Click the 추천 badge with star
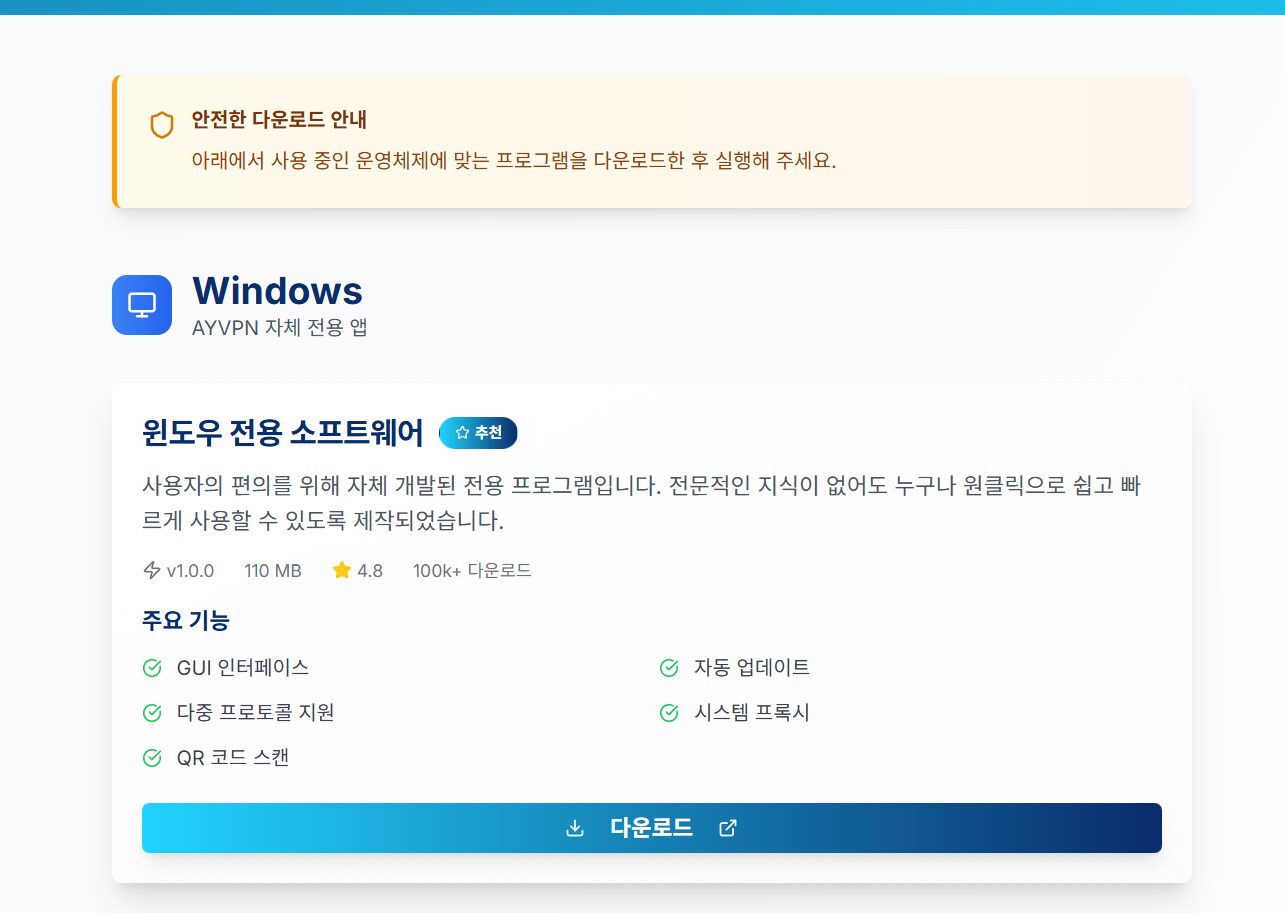The height and width of the screenshot is (913, 1285). [x=478, y=433]
